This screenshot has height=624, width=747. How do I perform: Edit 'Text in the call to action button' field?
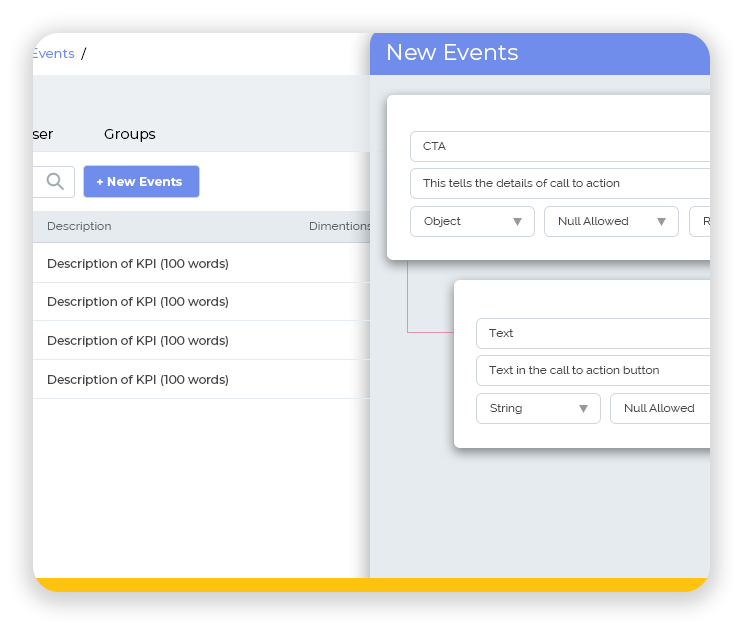click(592, 370)
